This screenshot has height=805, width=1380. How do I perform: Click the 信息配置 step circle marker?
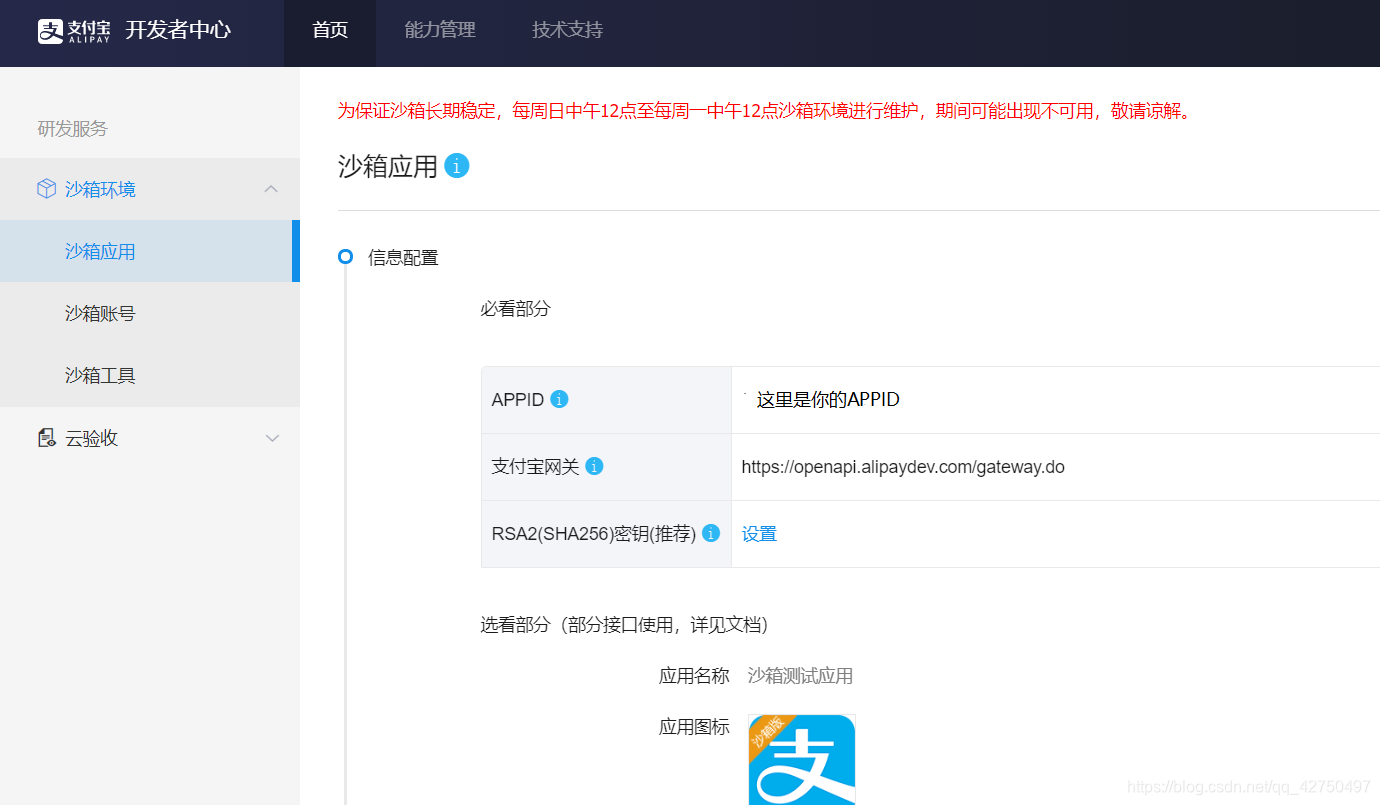(x=345, y=257)
